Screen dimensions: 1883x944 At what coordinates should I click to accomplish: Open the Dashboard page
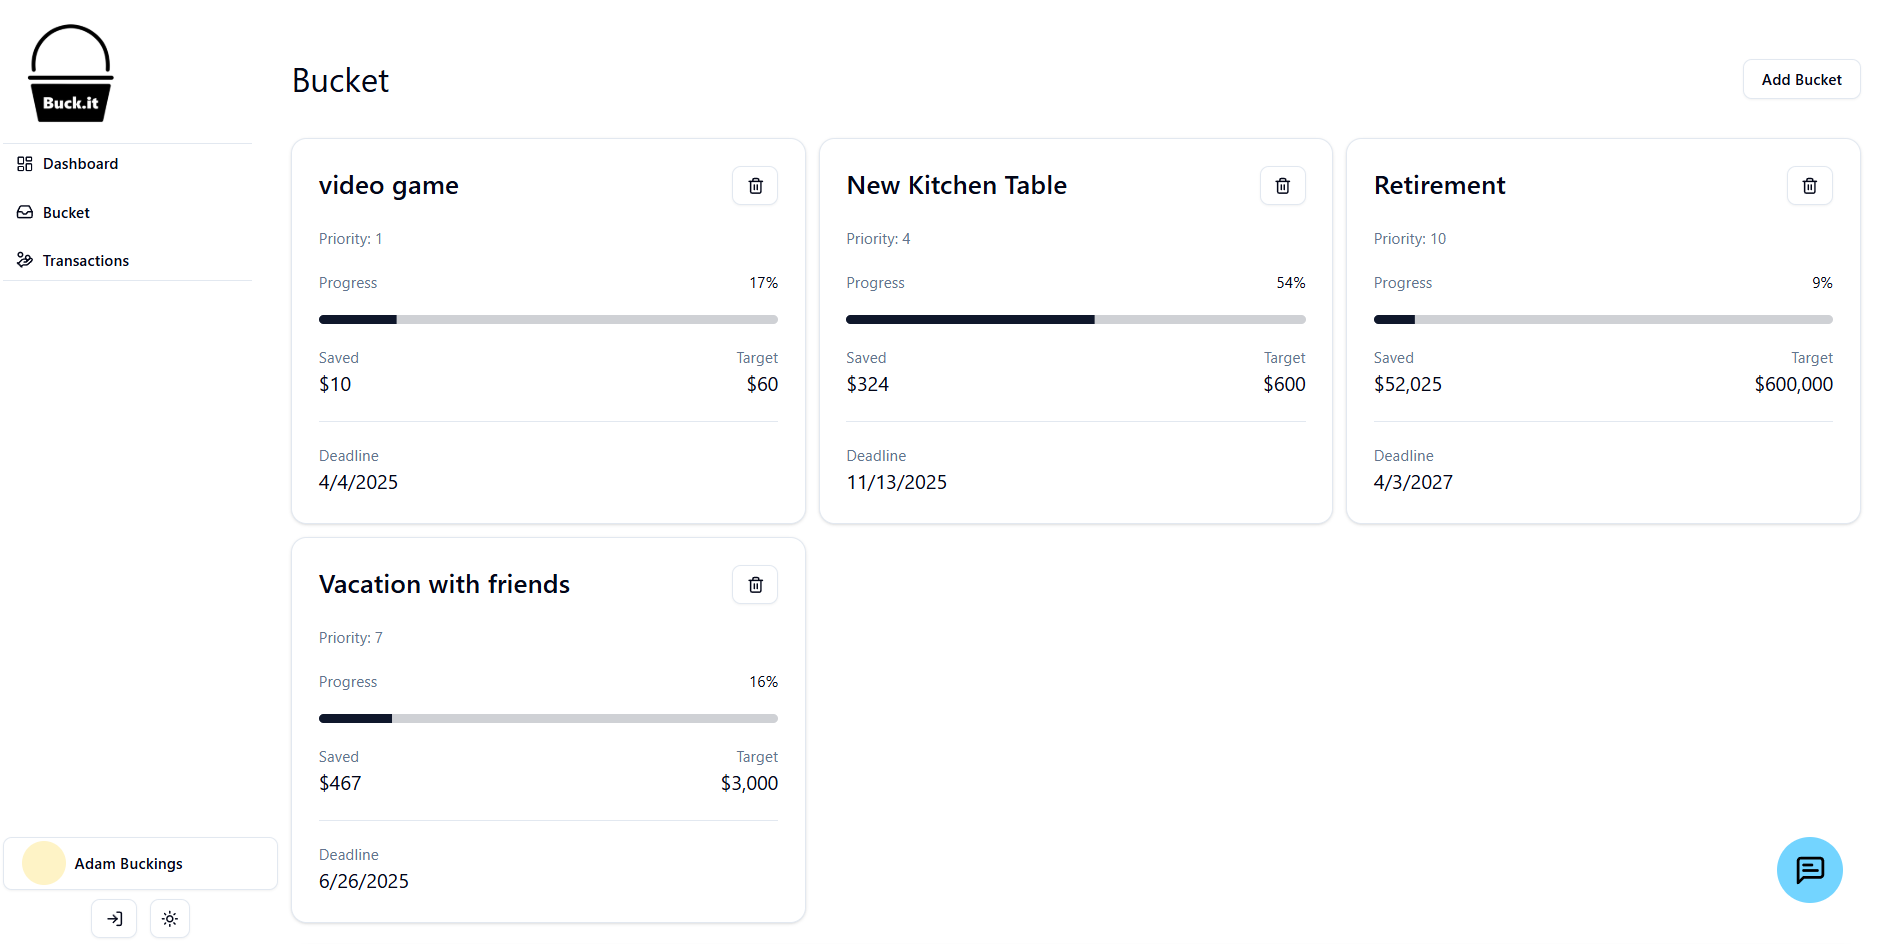pos(80,164)
